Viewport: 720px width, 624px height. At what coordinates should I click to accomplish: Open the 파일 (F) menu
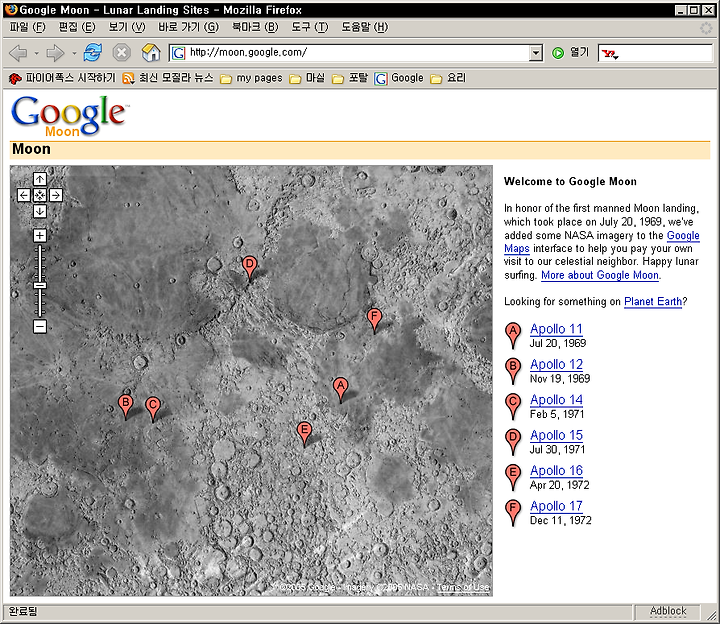click(28, 27)
